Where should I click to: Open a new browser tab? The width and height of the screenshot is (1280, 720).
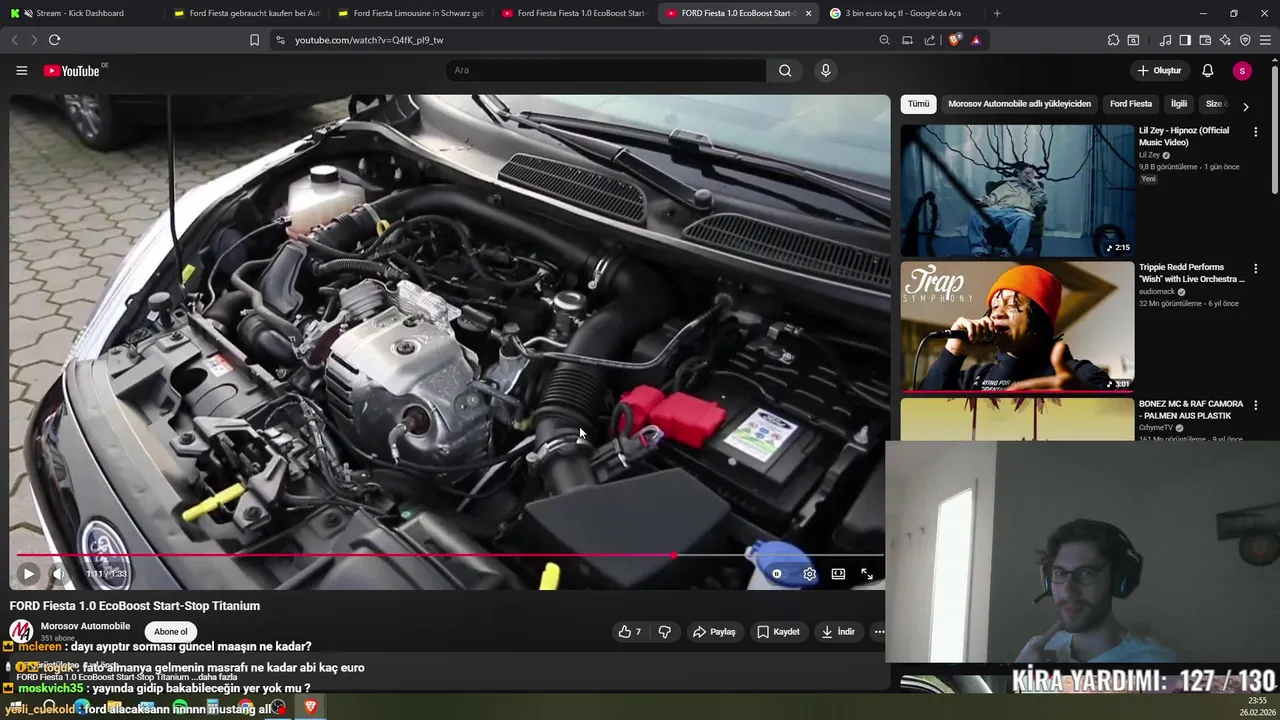pyautogui.click(x=997, y=13)
